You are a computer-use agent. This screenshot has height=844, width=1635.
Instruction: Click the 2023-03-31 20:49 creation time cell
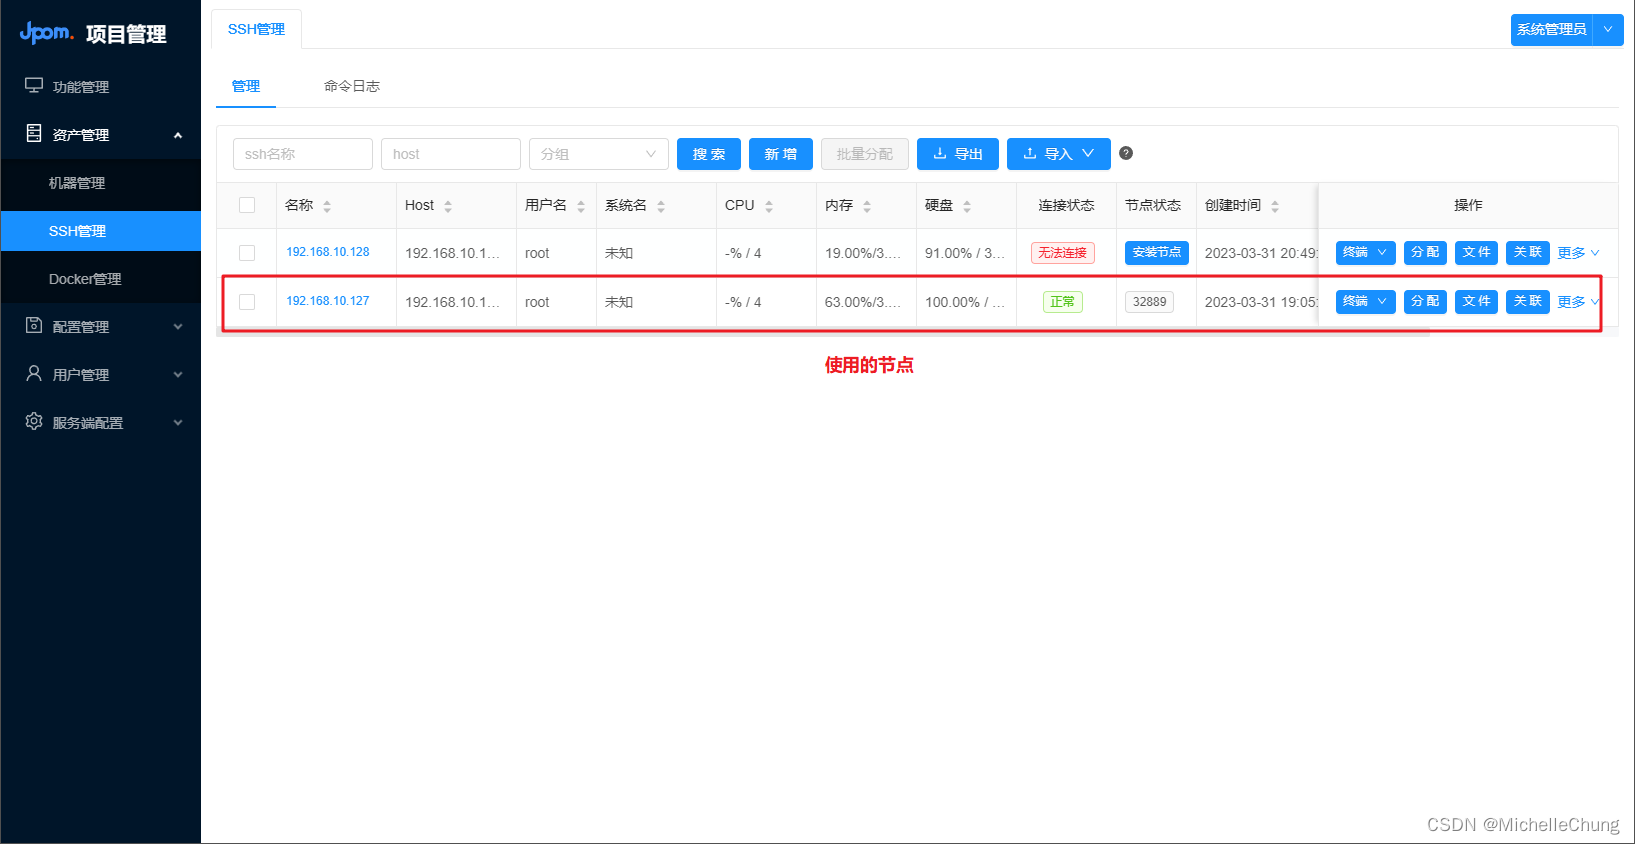click(1257, 253)
